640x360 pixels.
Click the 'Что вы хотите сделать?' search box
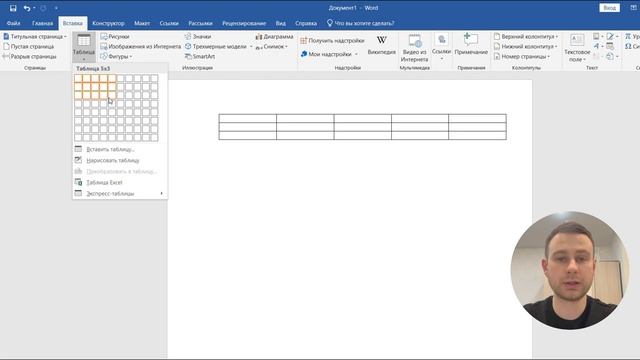[x=360, y=23]
